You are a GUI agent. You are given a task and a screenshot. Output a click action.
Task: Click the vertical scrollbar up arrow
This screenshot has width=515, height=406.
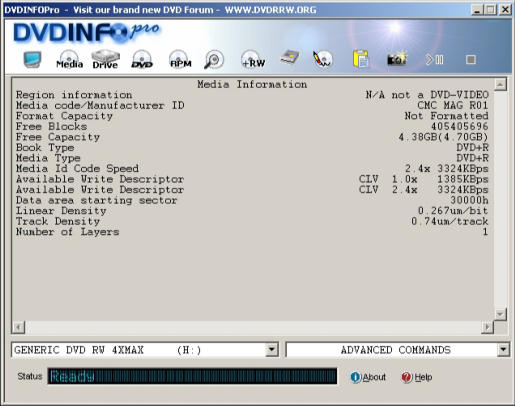(500, 84)
